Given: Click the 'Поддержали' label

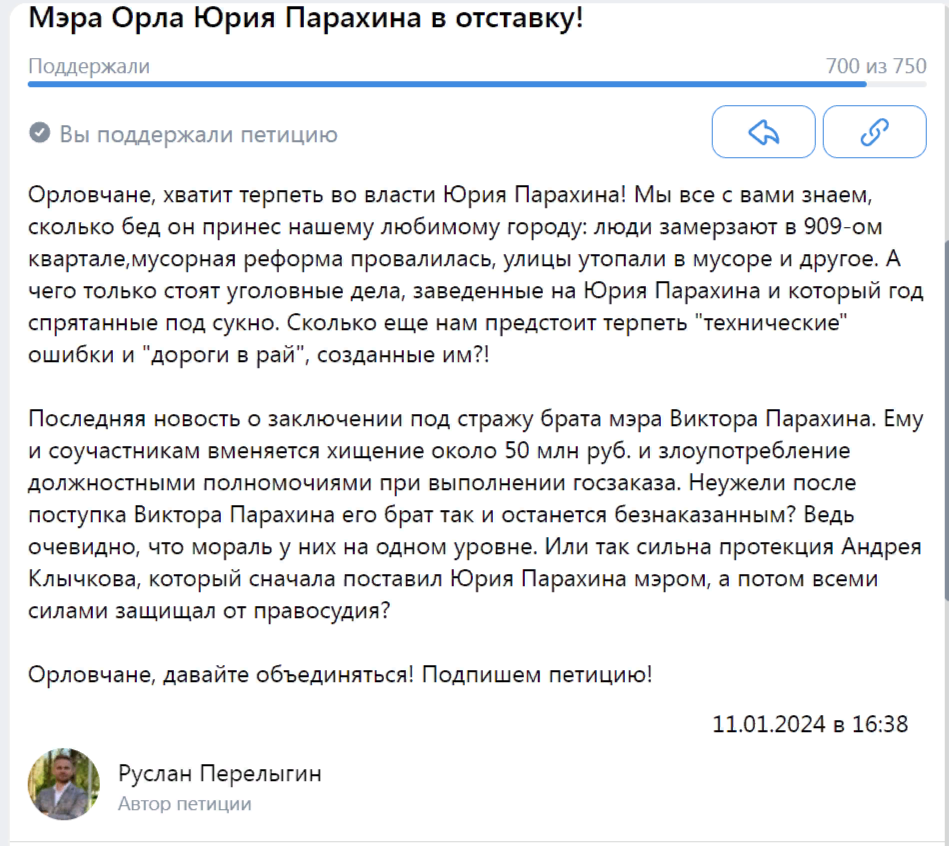Looking at the screenshot, I should click(x=89, y=66).
